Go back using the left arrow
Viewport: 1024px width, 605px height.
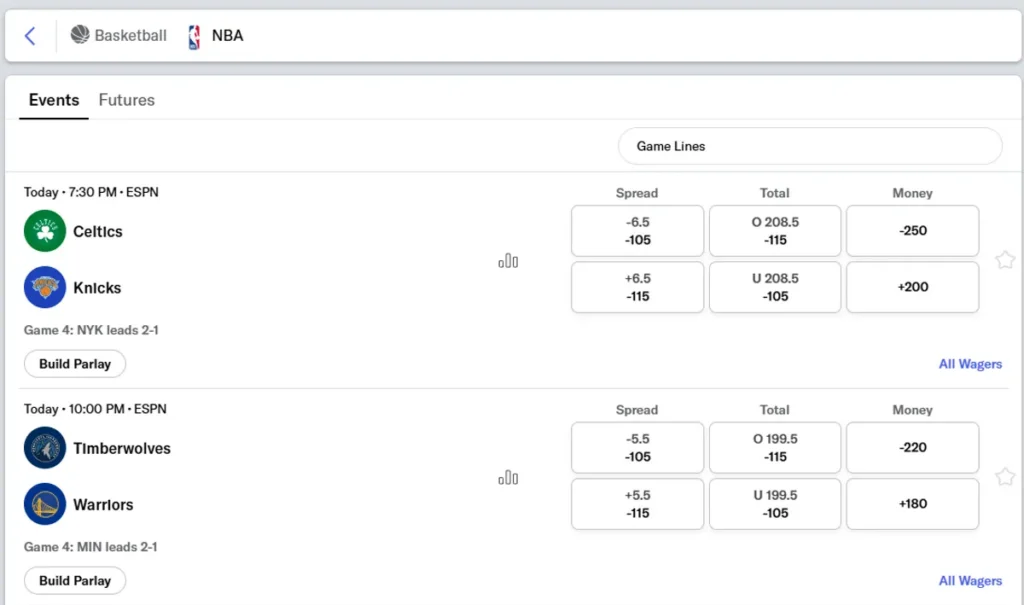(x=30, y=35)
